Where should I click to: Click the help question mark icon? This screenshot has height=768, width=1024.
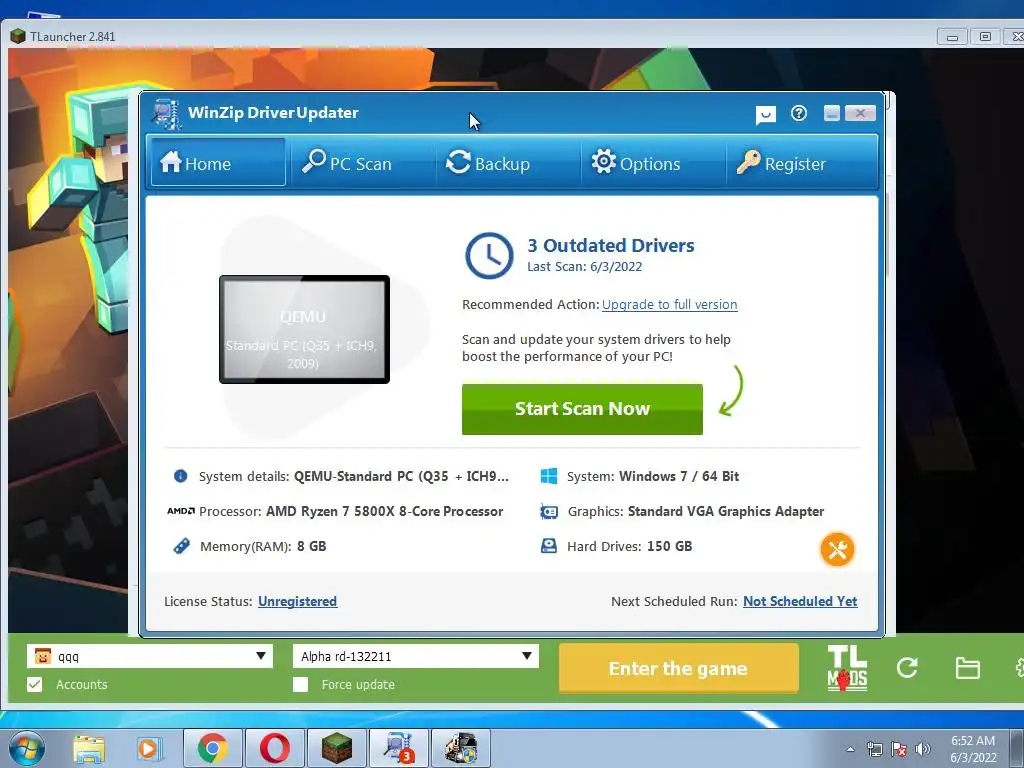click(x=799, y=114)
